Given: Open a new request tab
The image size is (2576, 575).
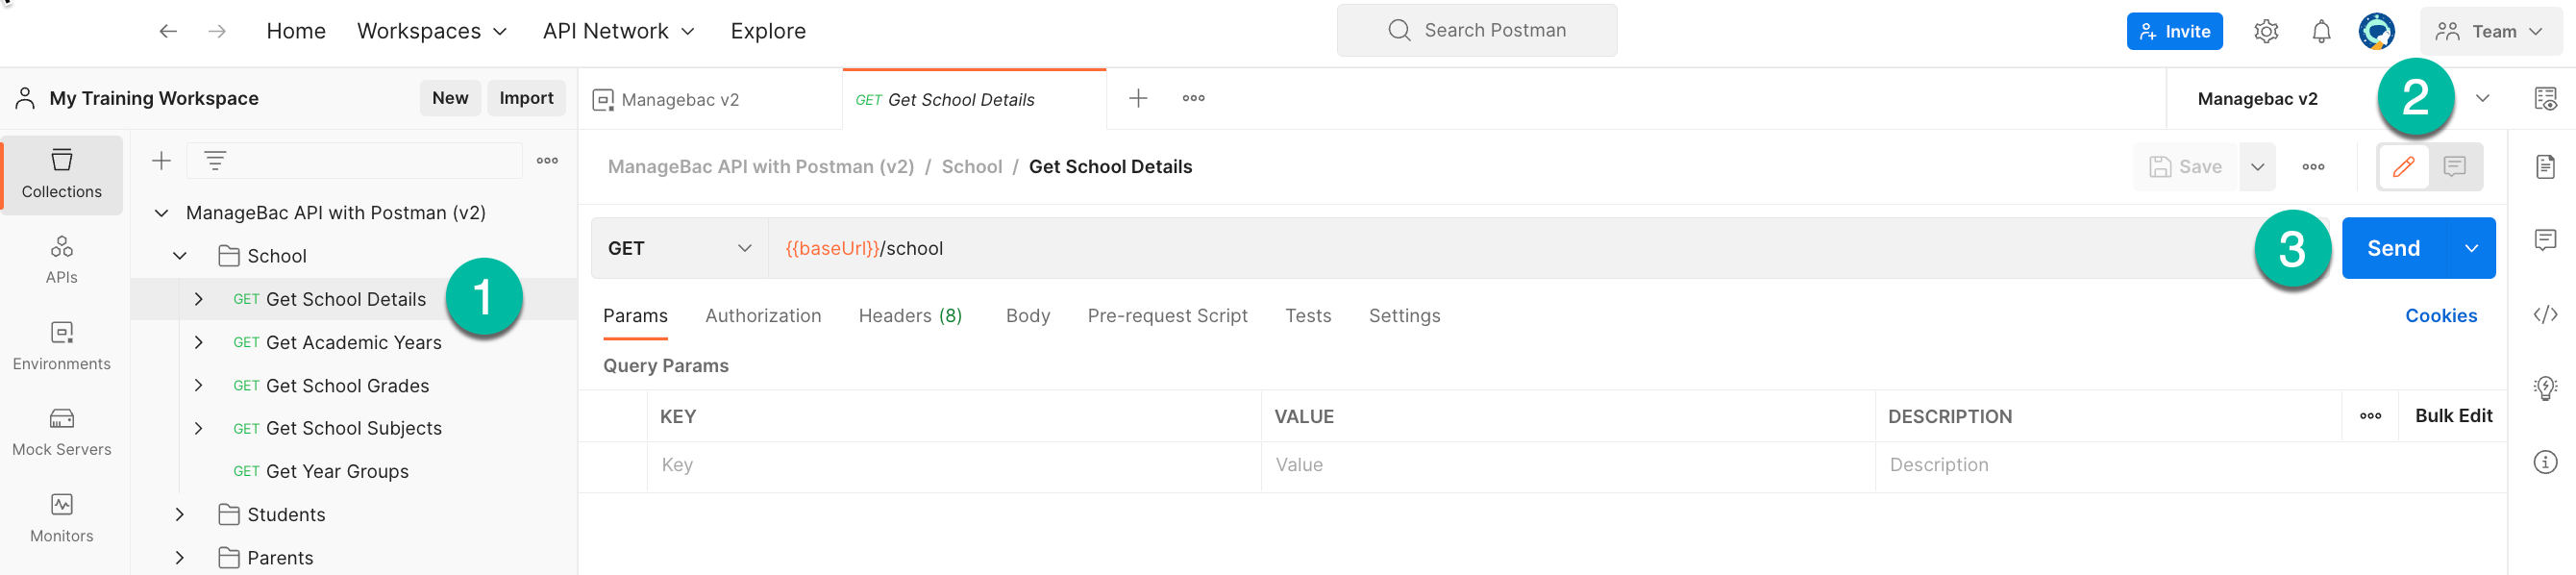Looking at the screenshot, I should point(1138,98).
